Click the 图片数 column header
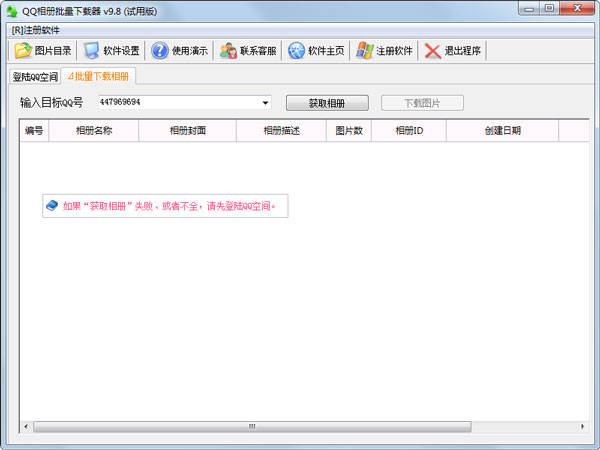Image resolution: width=600 pixels, height=450 pixels. point(349,130)
